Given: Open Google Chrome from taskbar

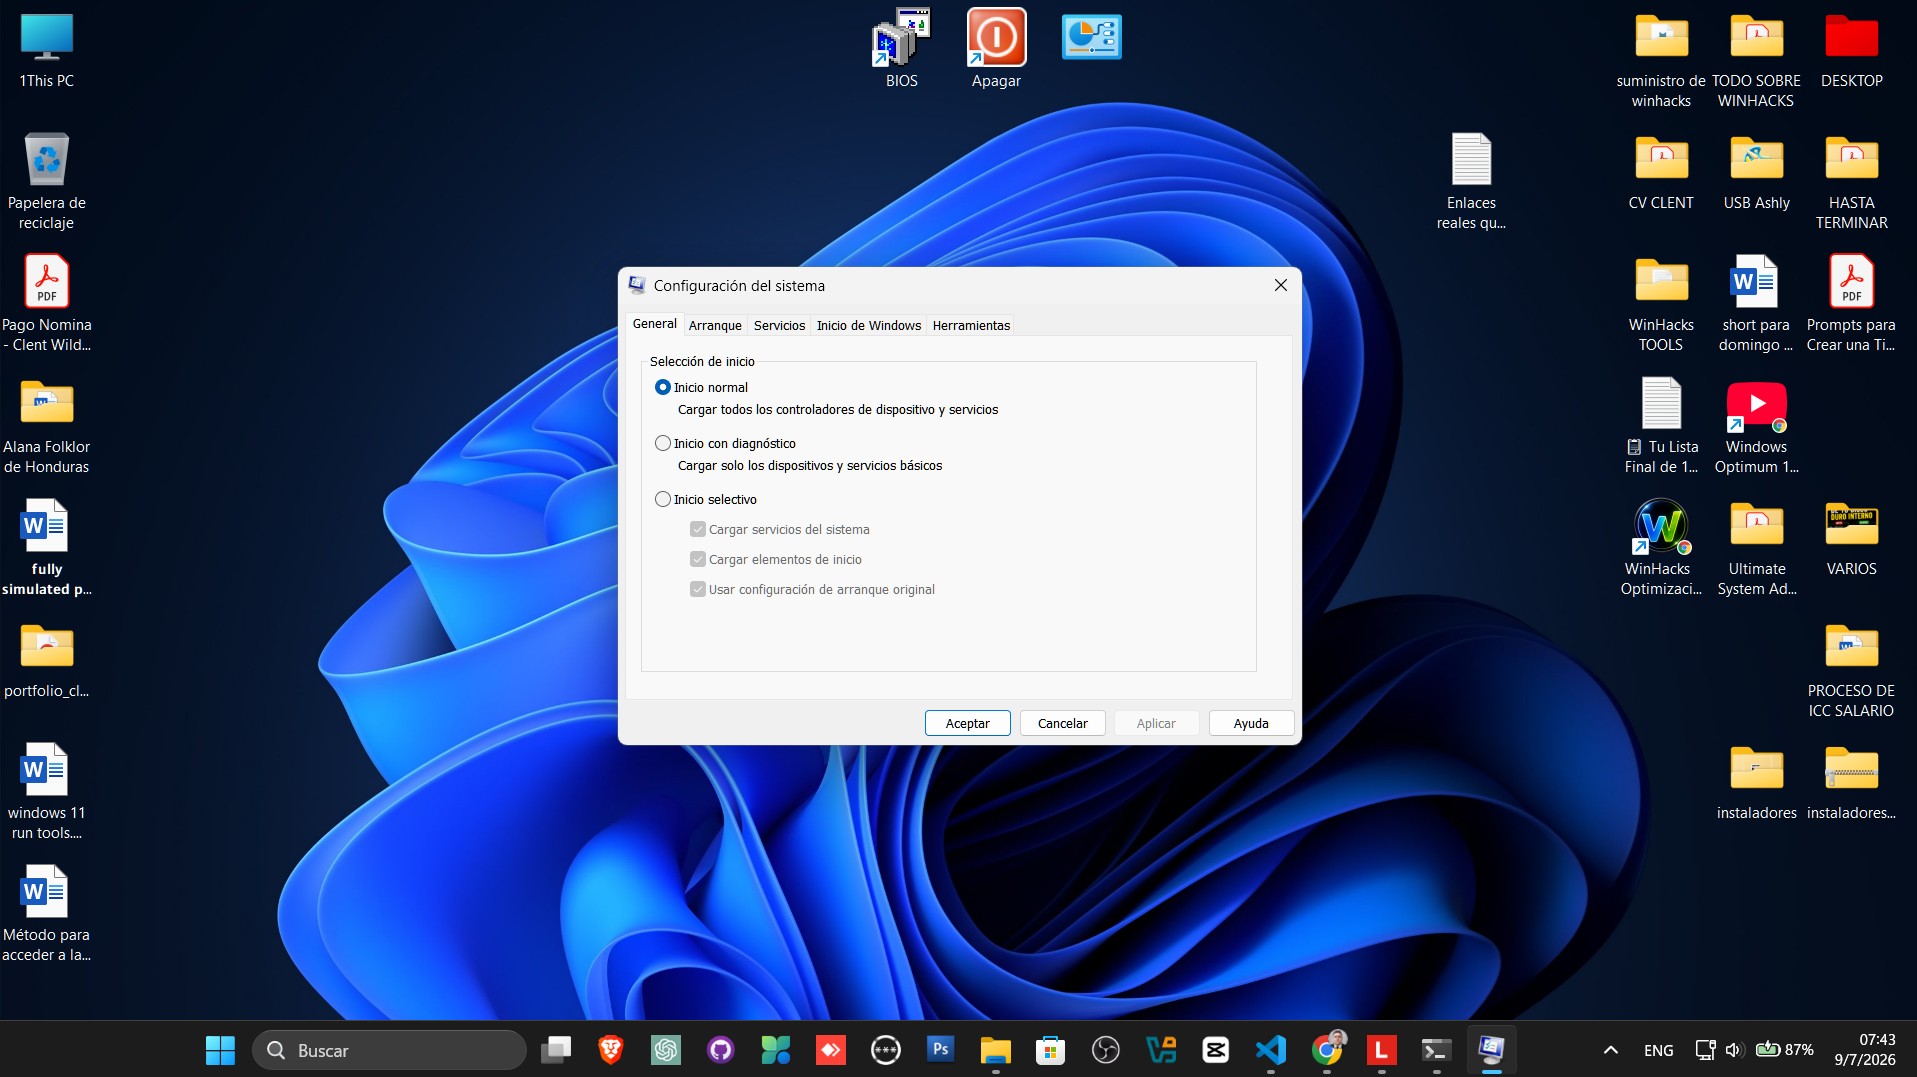Looking at the screenshot, I should (1327, 1050).
